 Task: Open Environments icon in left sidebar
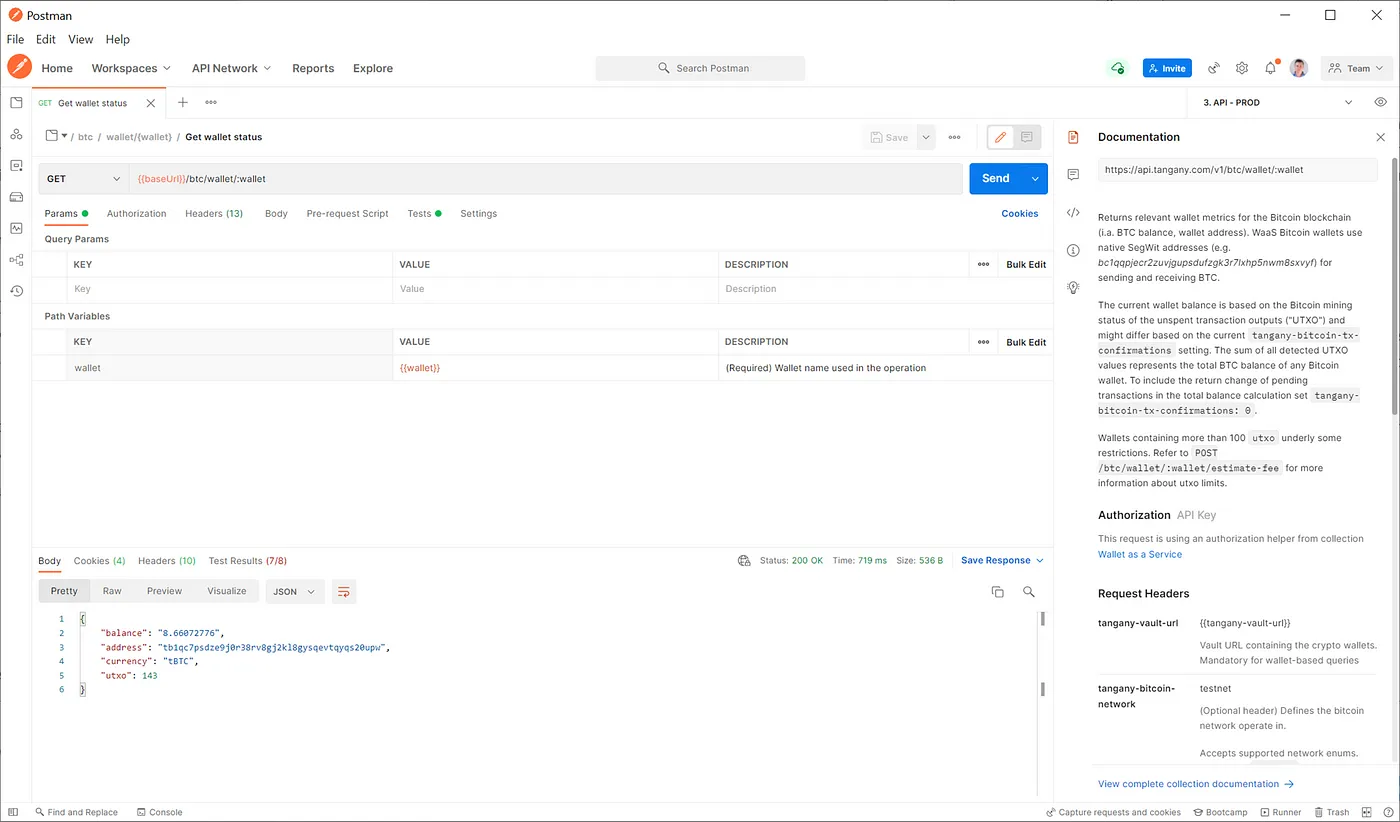[16, 165]
